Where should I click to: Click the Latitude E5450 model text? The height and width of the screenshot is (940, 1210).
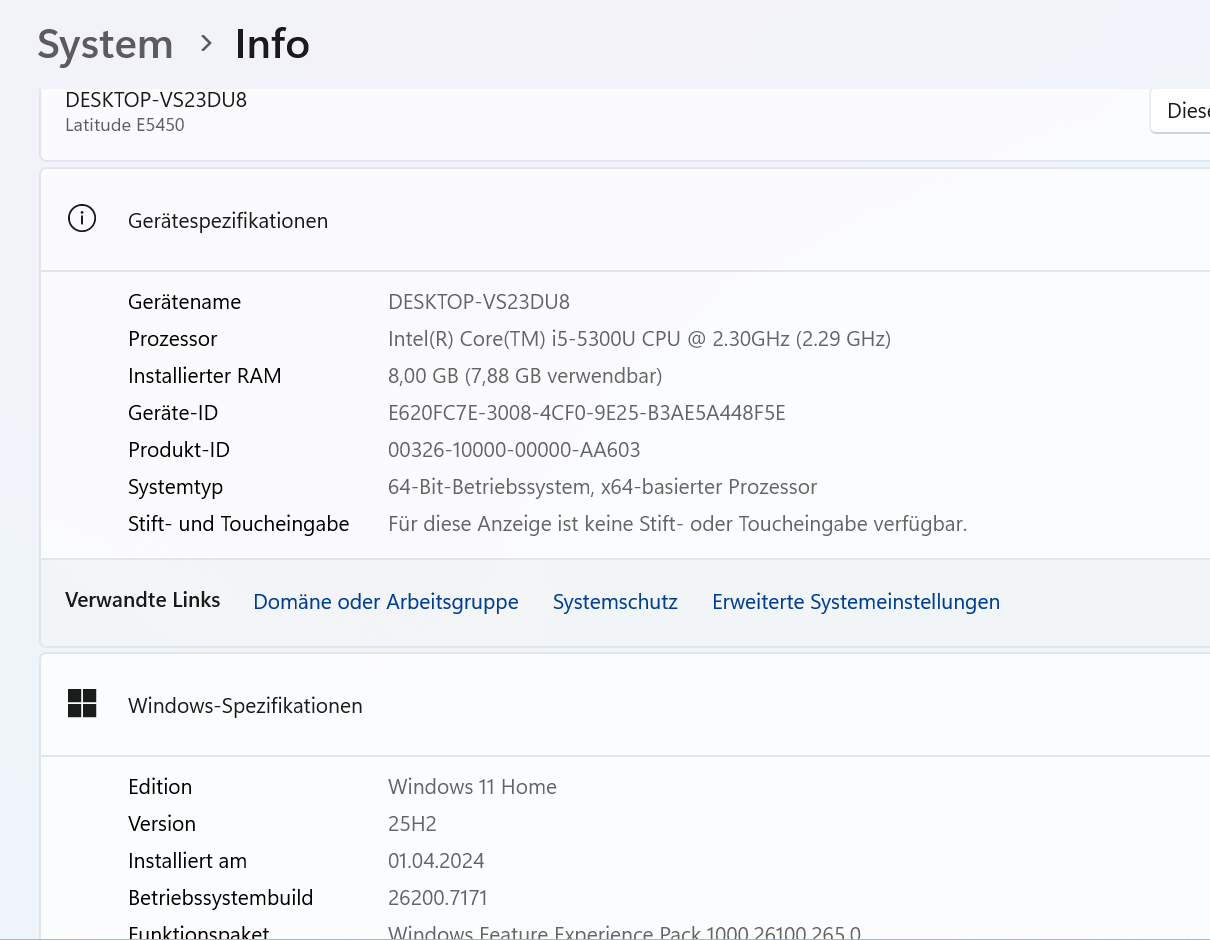(x=125, y=125)
